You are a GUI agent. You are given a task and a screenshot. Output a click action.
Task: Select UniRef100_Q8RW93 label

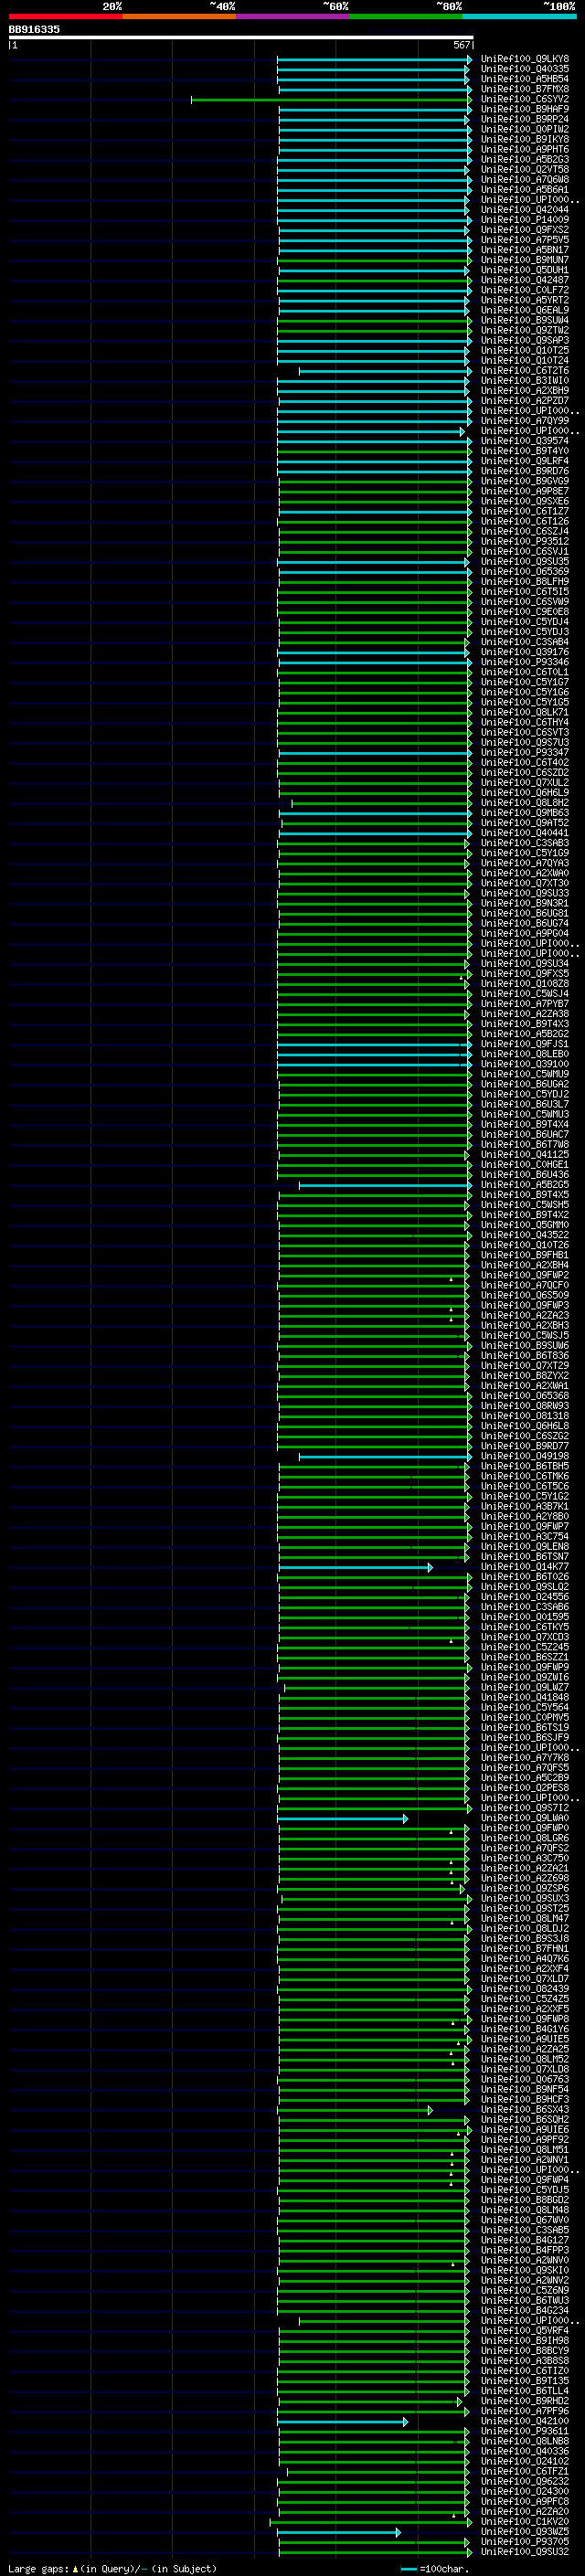point(524,1405)
